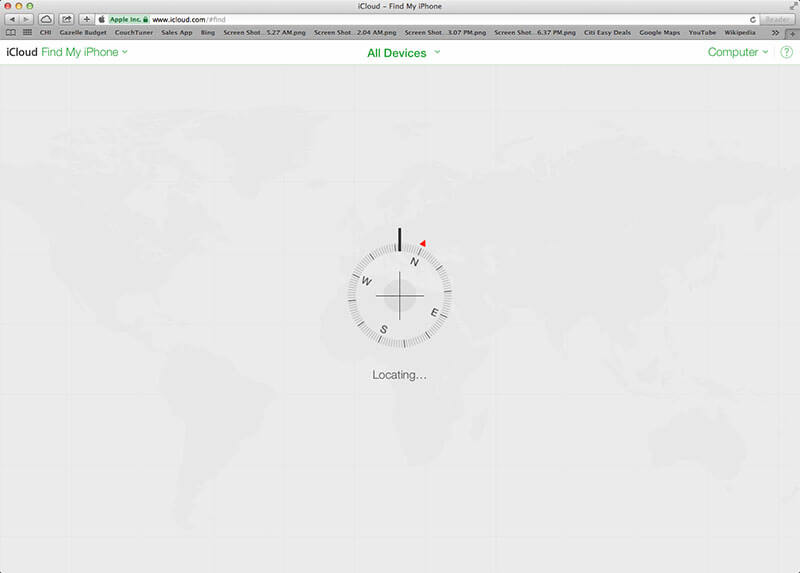Viewport: 800px width, 573px height.
Task: Open the Sales App bookmark
Action: (x=177, y=33)
